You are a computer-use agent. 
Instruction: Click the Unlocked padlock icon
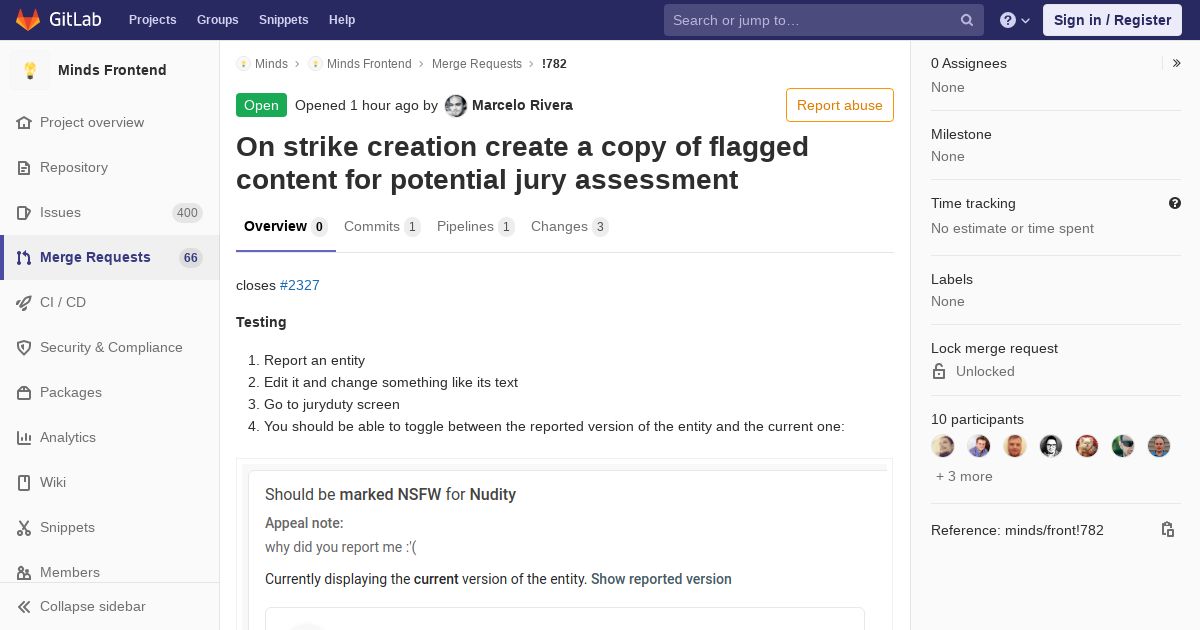point(939,371)
